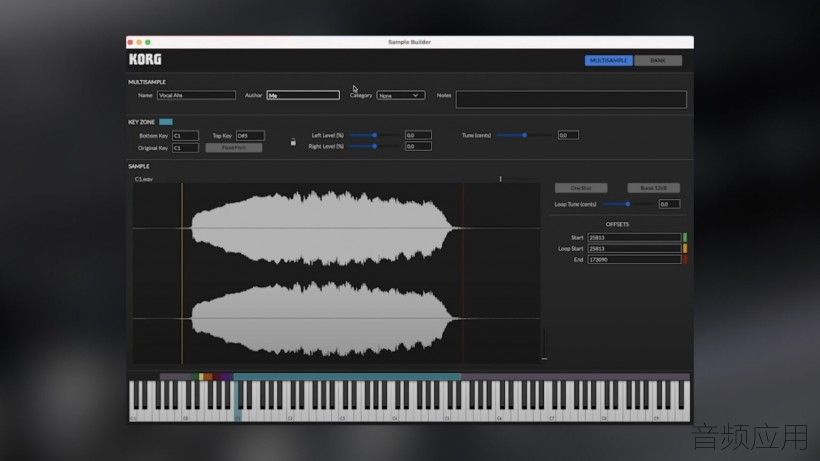Screen dimensions: 820x461
Task: Click the Author field containing Me
Action: (303, 95)
